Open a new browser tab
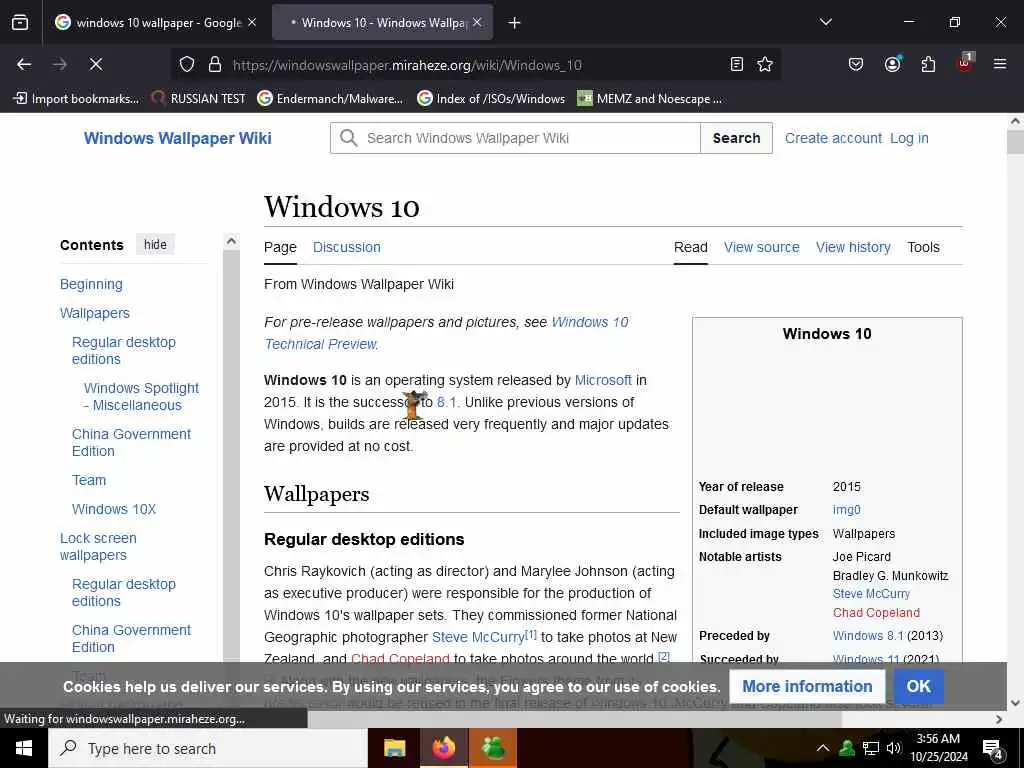The width and height of the screenshot is (1024, 768). (x=515, y=23)
